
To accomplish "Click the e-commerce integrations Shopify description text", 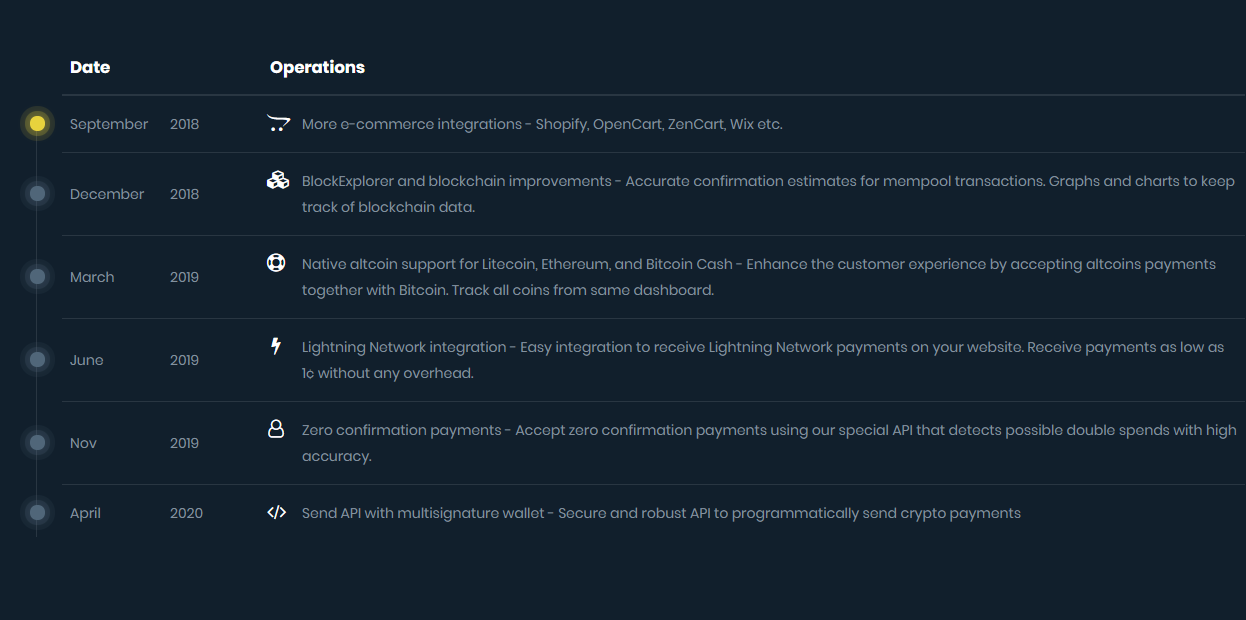I will [542, 124].
